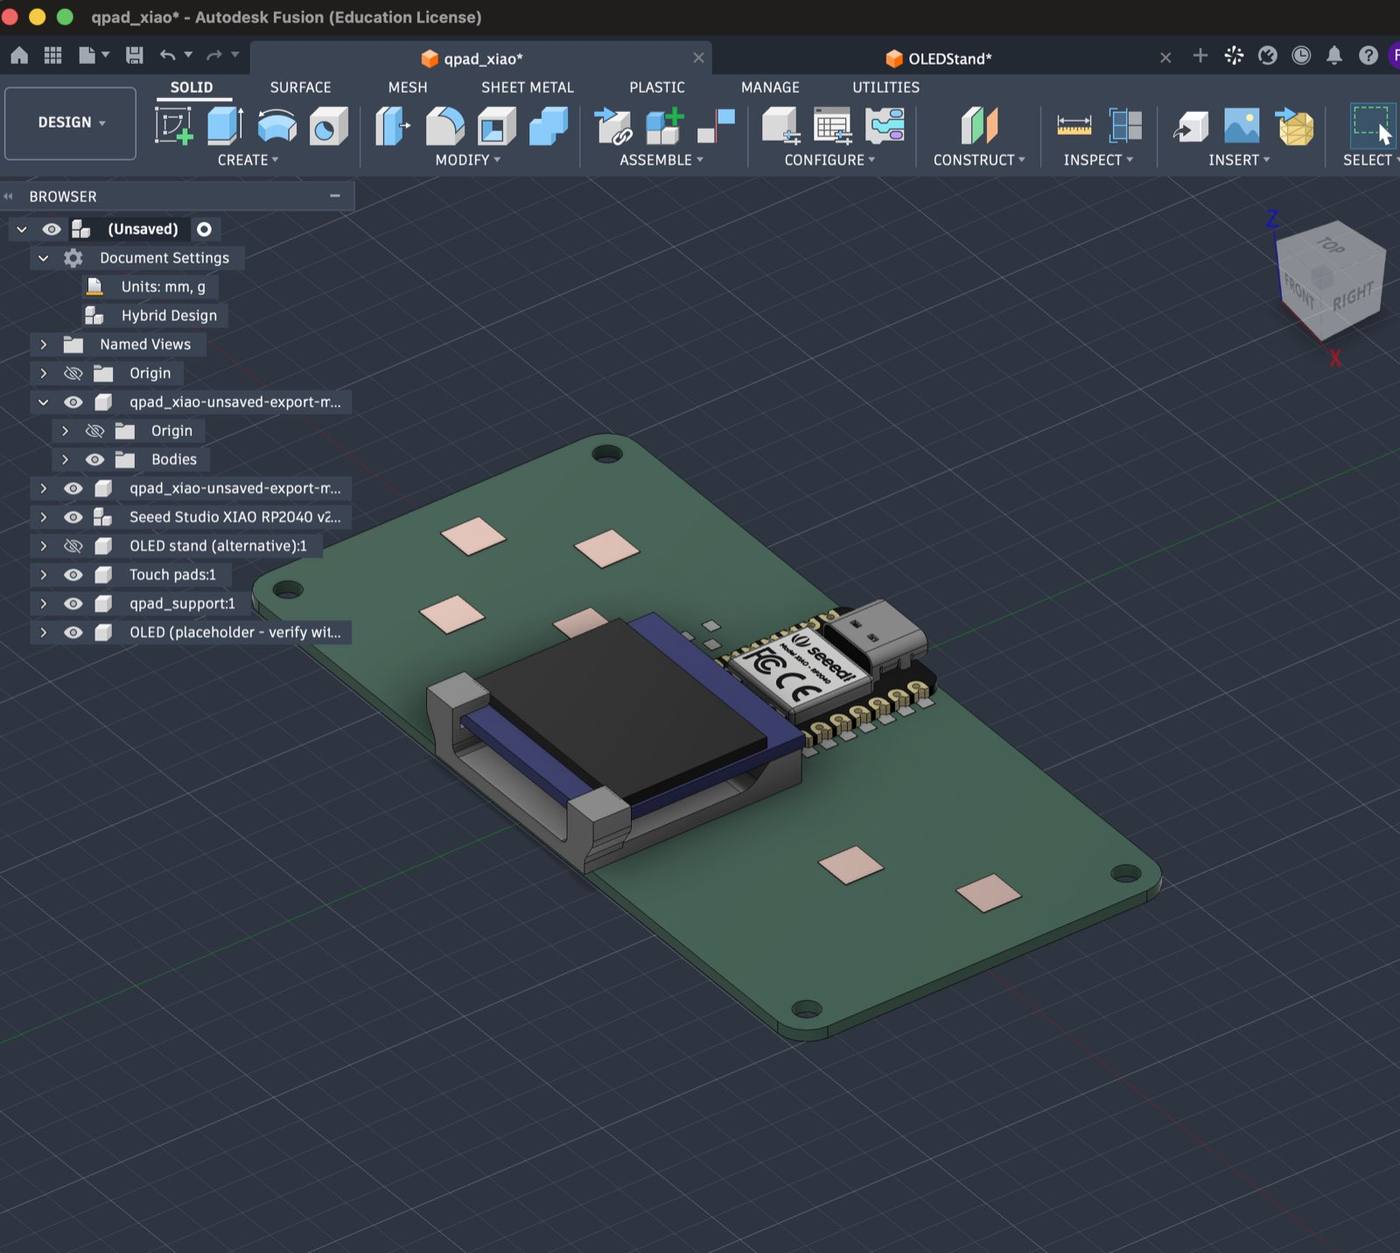Toggle visibility of OLED (placeholder) component

73,633
